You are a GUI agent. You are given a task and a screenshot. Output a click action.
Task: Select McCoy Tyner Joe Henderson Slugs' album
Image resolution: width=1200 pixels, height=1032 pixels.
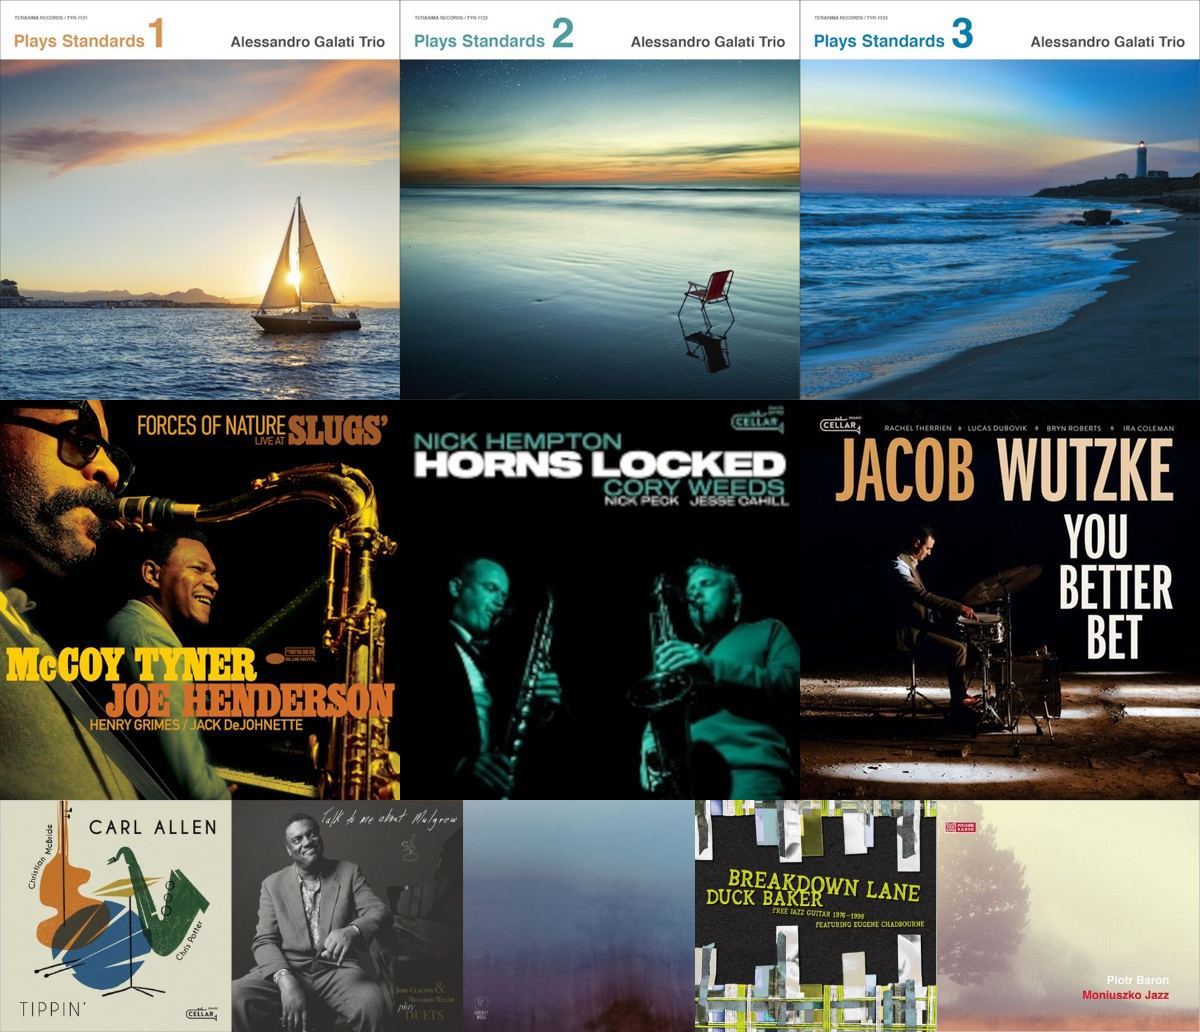click(x=200, y=600)
